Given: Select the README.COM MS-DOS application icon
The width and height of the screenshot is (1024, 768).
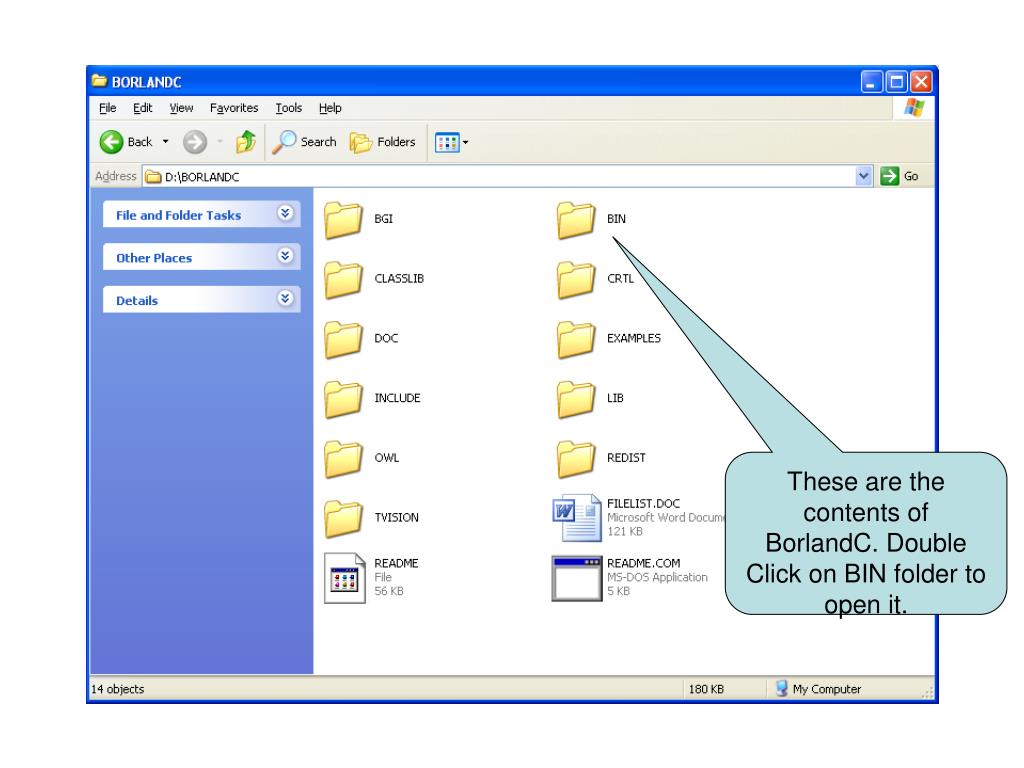Looking at the screenshot, I should 577,579.
